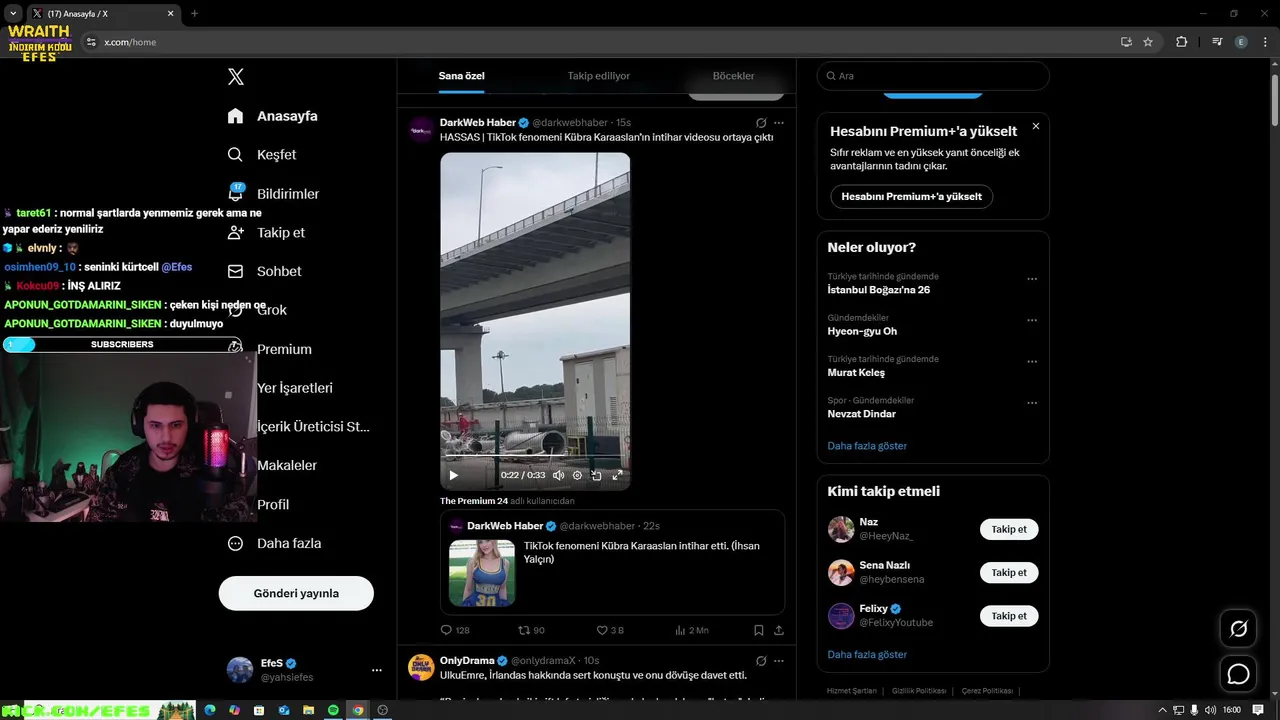Open video playback settings gear

[x=577, y=475]
